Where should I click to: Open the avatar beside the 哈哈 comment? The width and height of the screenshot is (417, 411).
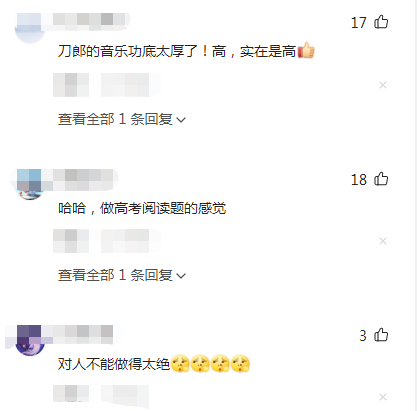click(x=30, y=185)
